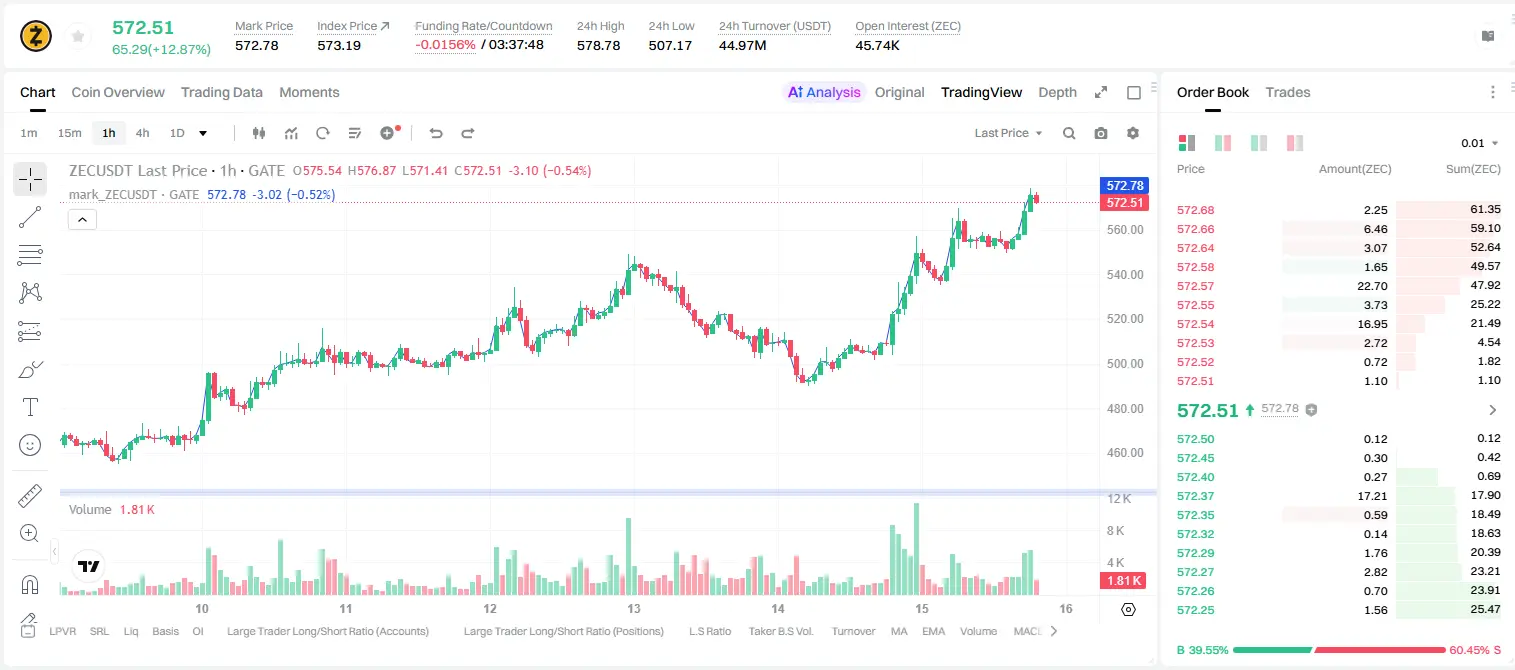Open the Last Price dropdown

tap(1008, 133)
